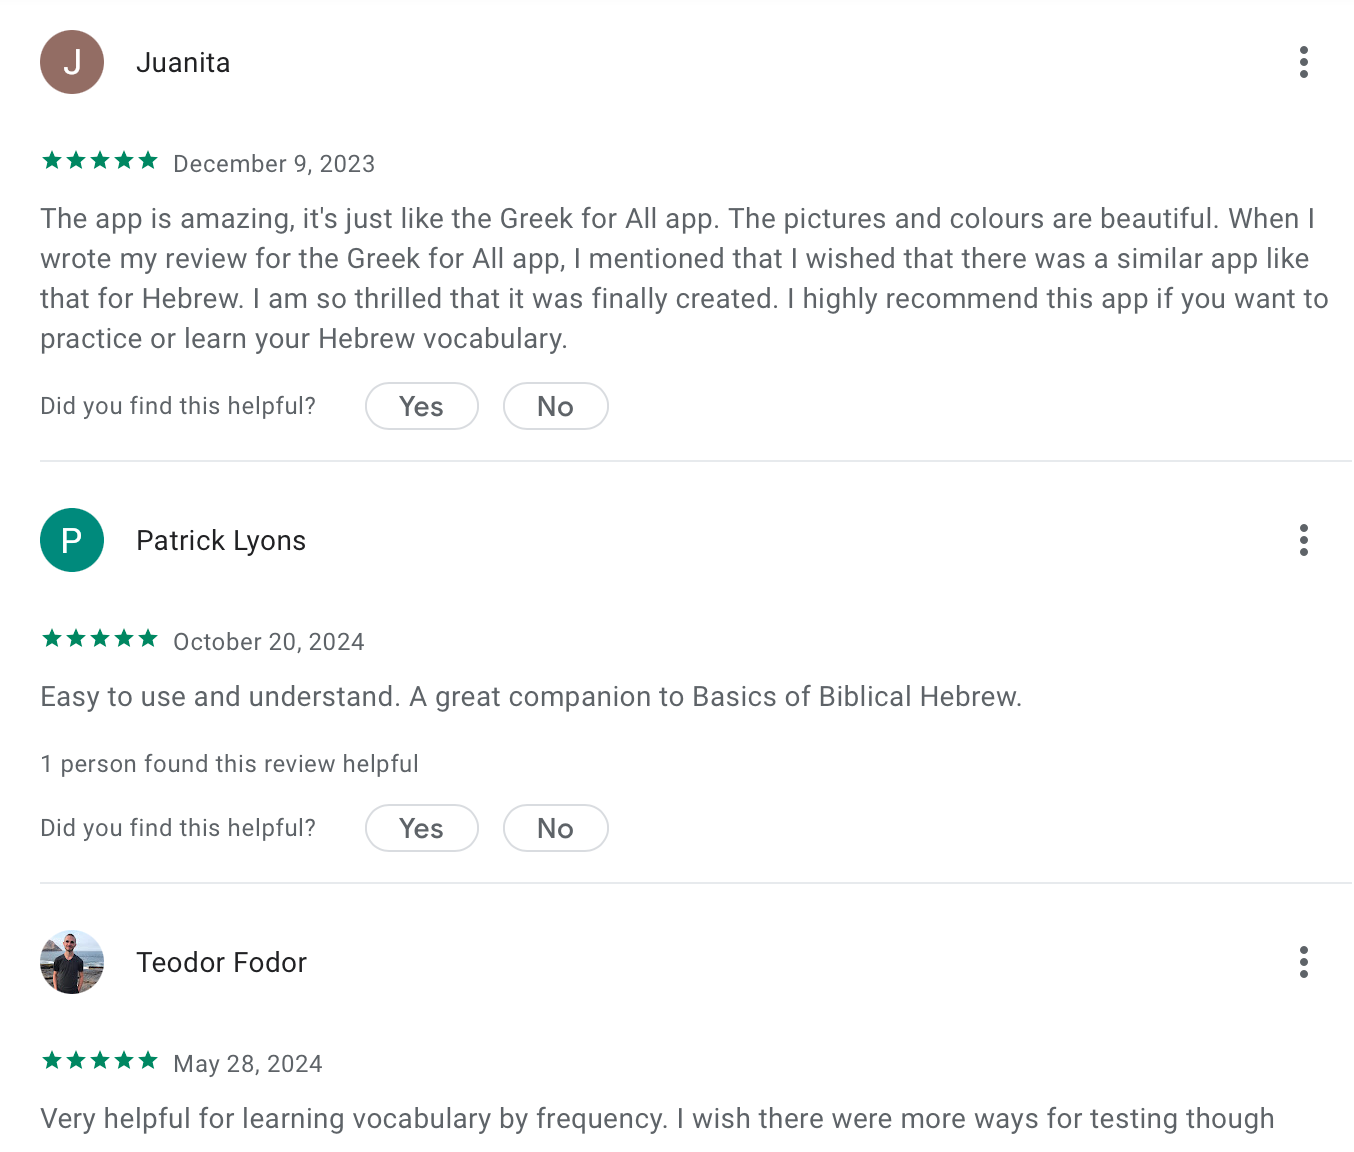Image resolution: width=1354 pixels, height=1152 pixels.
Task: Click the December 9, 2023 review date
Action: point(274,164)
